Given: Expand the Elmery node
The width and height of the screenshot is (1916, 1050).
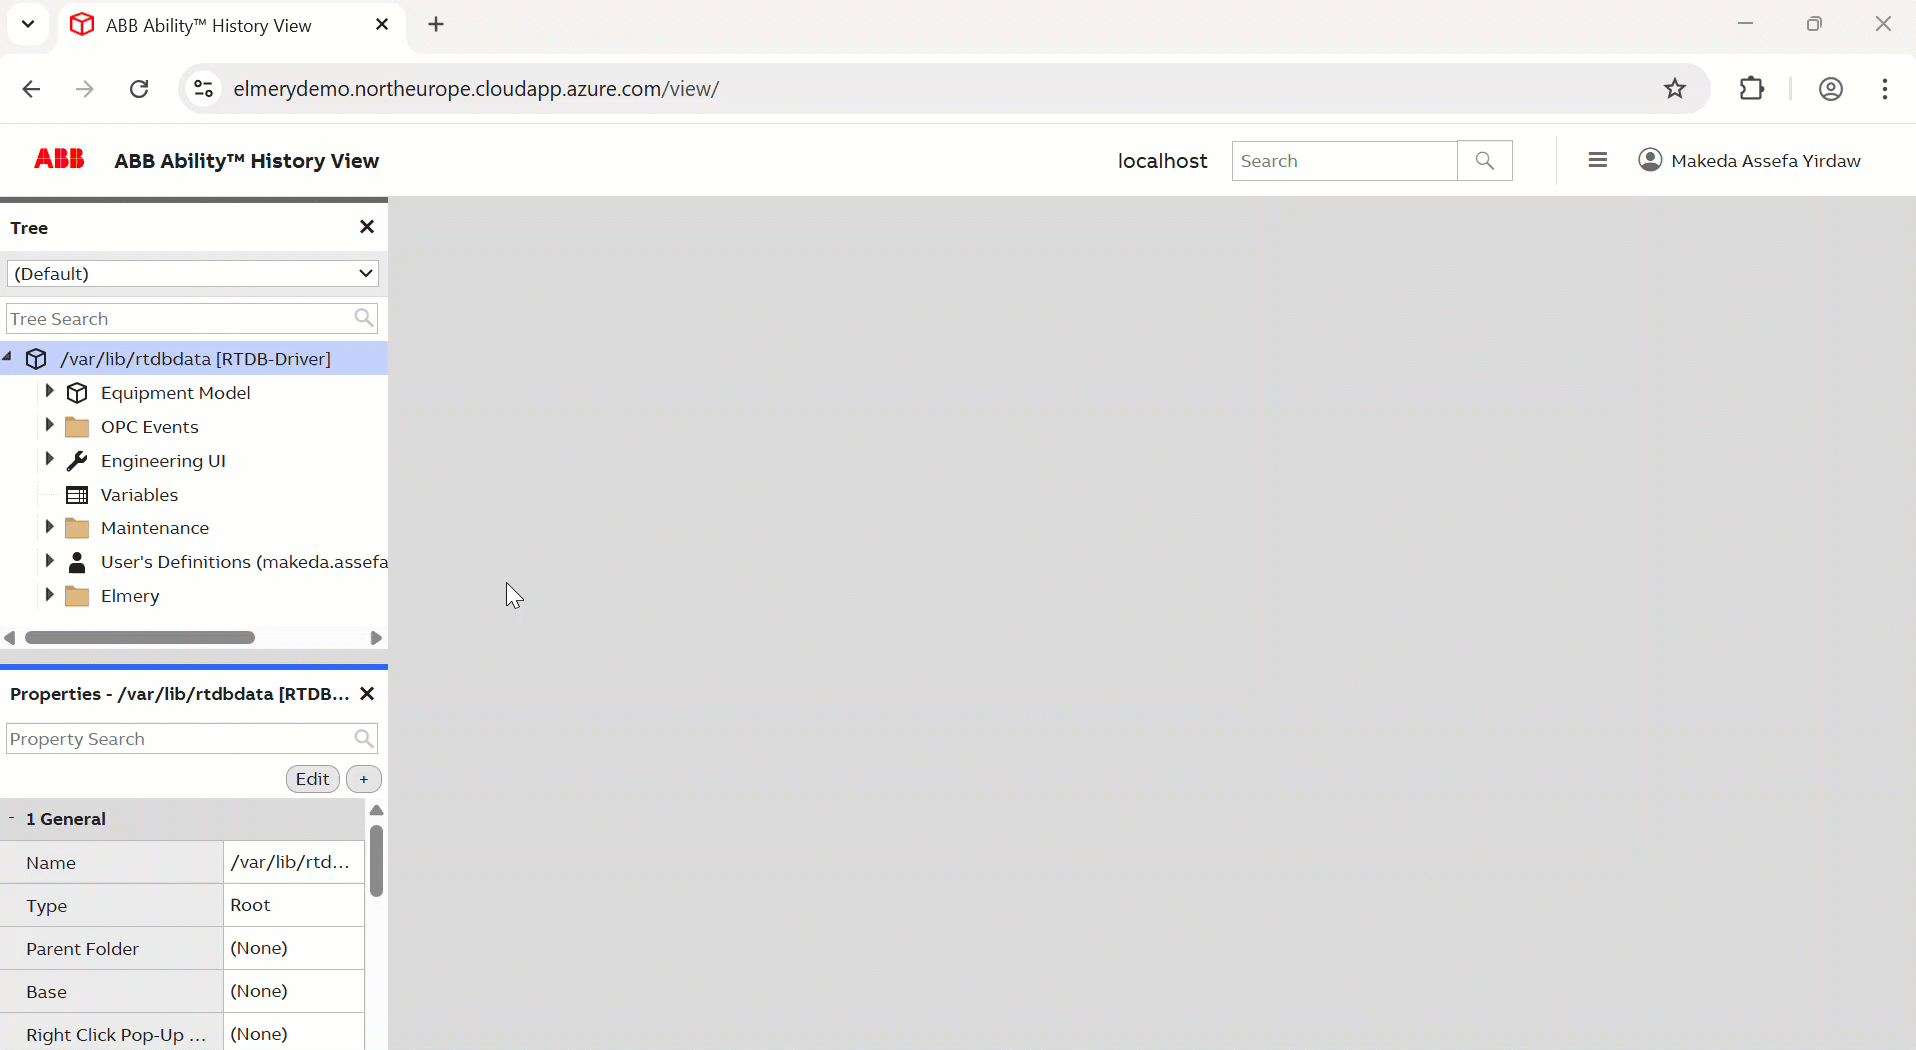Looking at the screenshot, I should pyautogui.click(x=49, y=594).
